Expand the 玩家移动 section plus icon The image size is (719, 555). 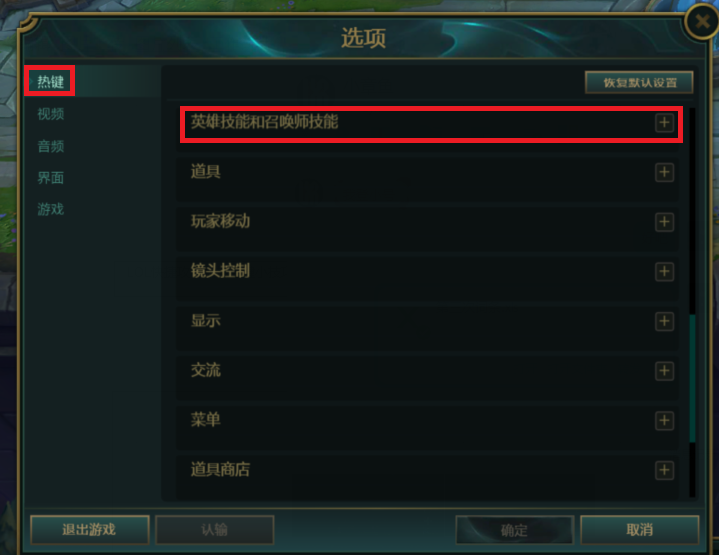664,222
